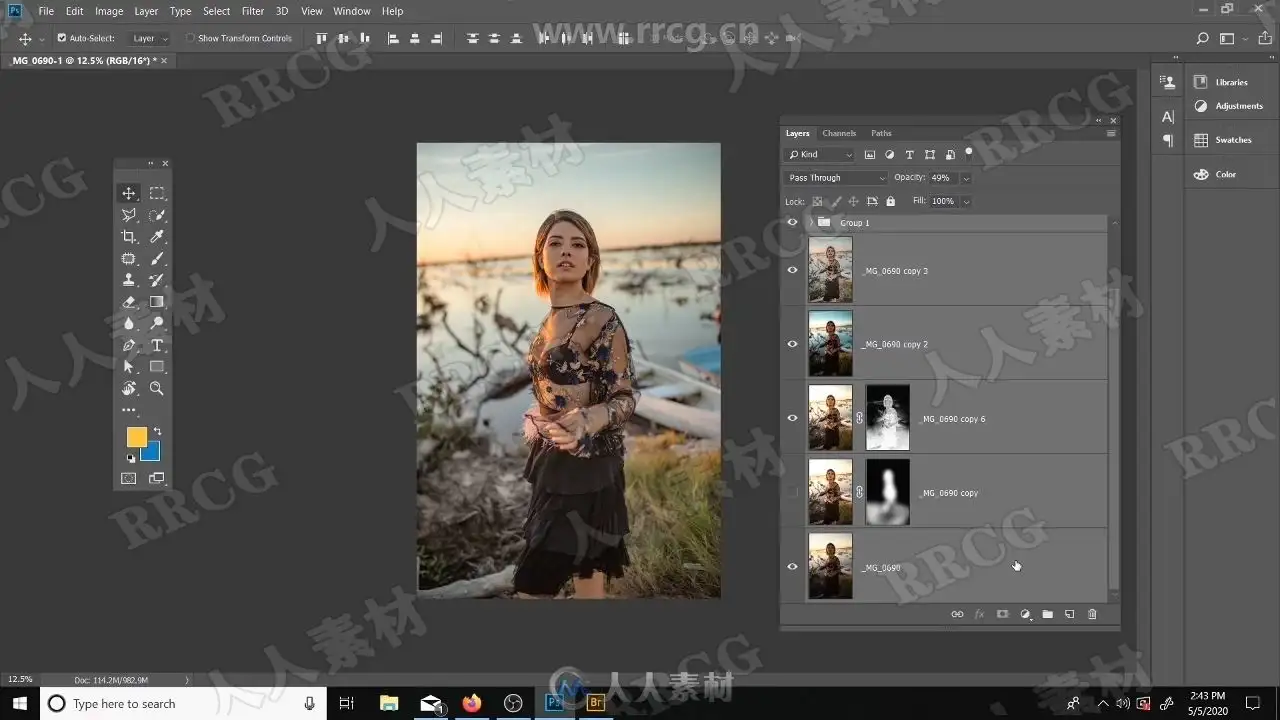Add a layer mask icon
The image size is (1280, 720).
coord(1002,614)
